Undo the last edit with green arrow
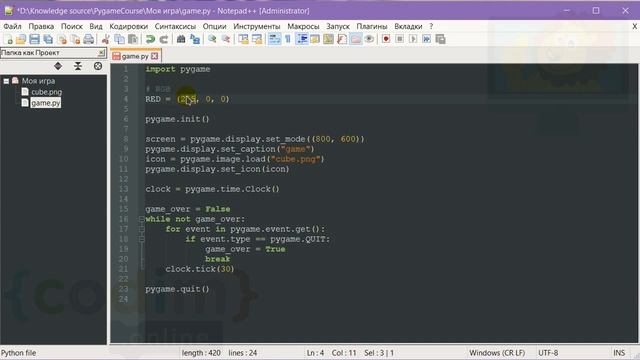 [x=150, y=39]
